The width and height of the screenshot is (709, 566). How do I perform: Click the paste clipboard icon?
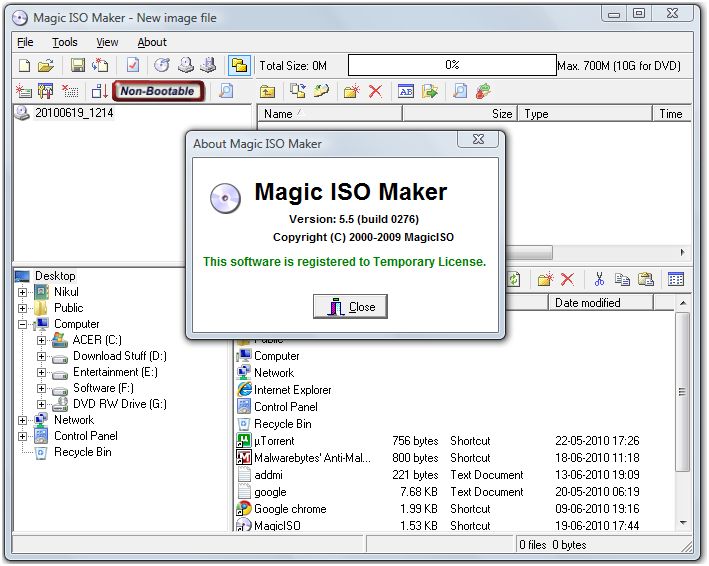(645, 279)
